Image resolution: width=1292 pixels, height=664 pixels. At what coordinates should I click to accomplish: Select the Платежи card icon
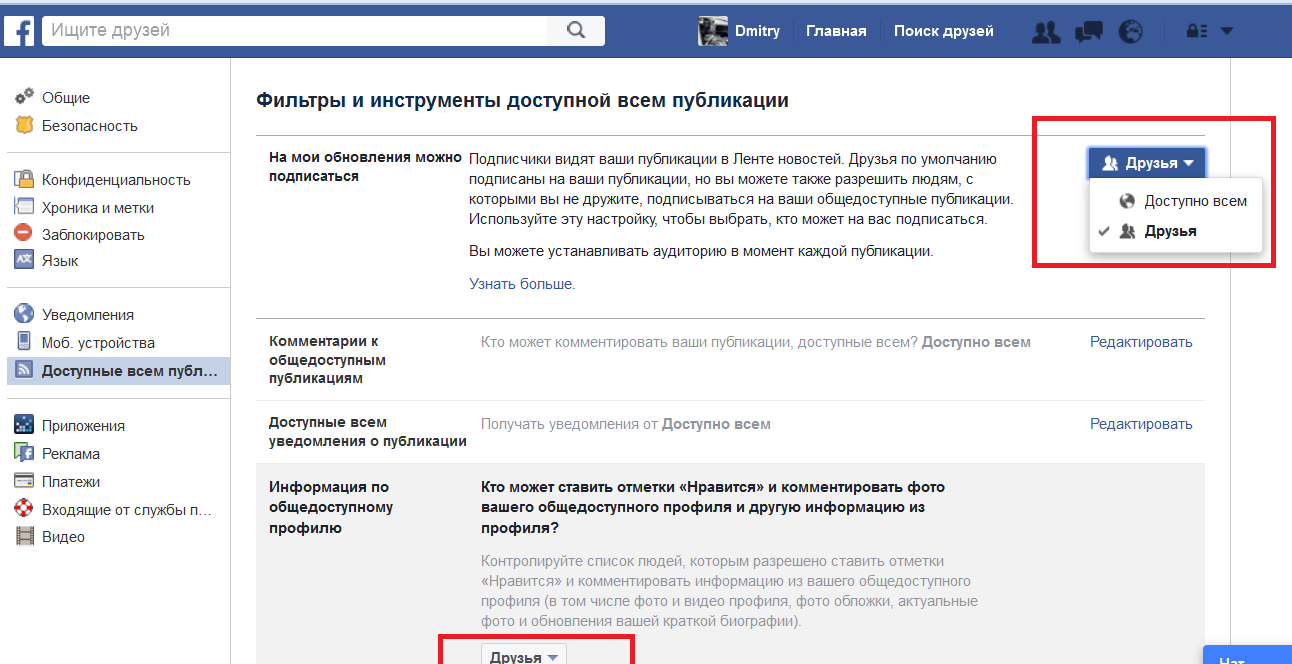tap(25, 481)
